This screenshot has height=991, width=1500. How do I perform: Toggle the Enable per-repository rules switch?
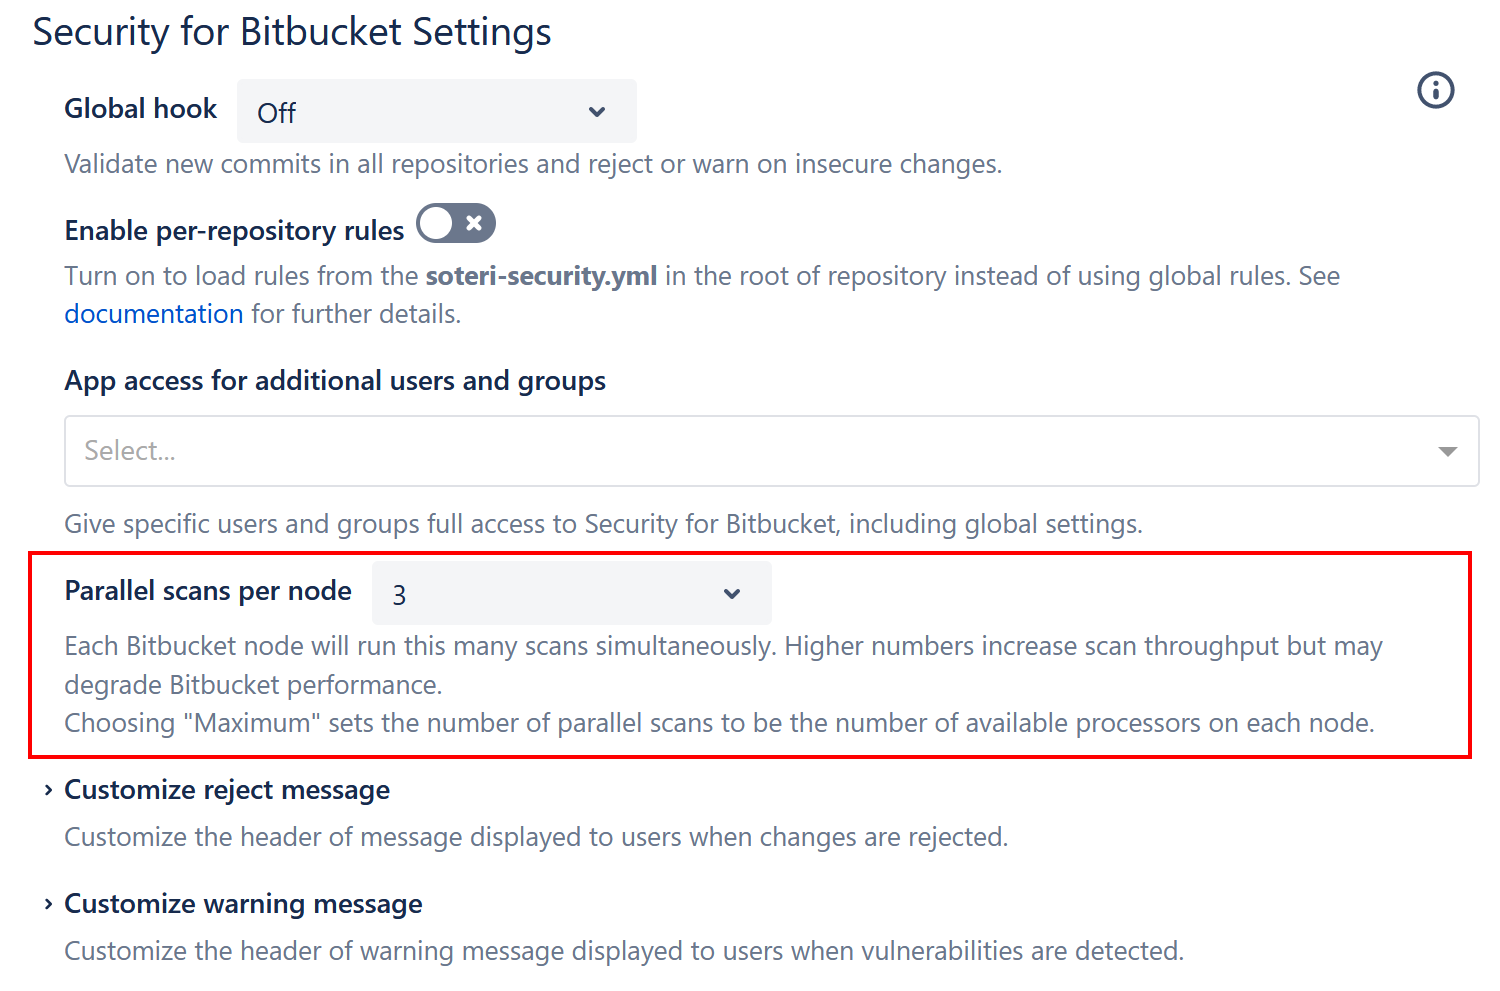coord(455,224)
